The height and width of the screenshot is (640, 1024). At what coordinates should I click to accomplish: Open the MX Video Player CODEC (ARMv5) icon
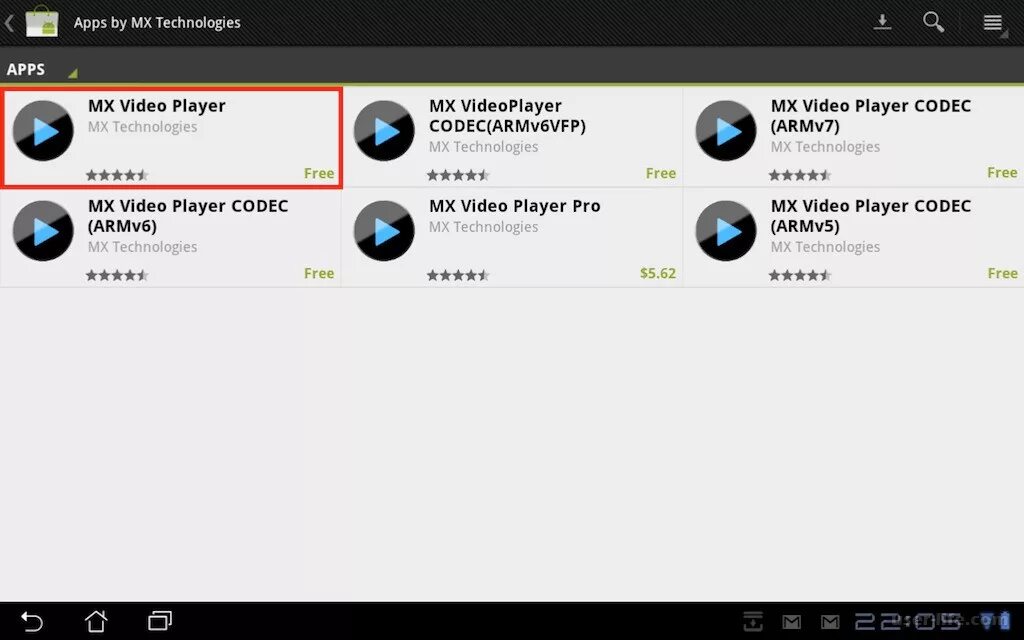click(x=726, y=231)
